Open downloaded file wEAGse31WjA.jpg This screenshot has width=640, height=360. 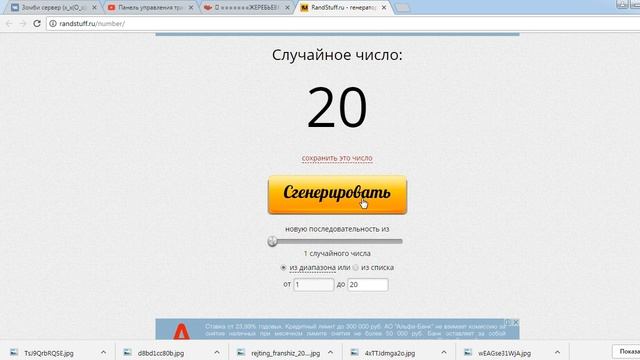pyautogui.click(x=504, y=353)
